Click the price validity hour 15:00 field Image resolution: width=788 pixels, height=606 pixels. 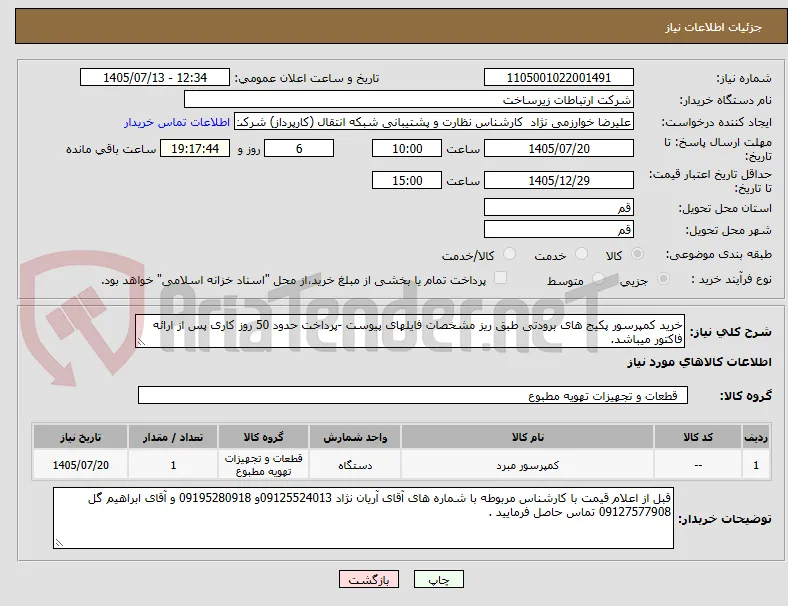pyautogui.click(x=407, y=180)
